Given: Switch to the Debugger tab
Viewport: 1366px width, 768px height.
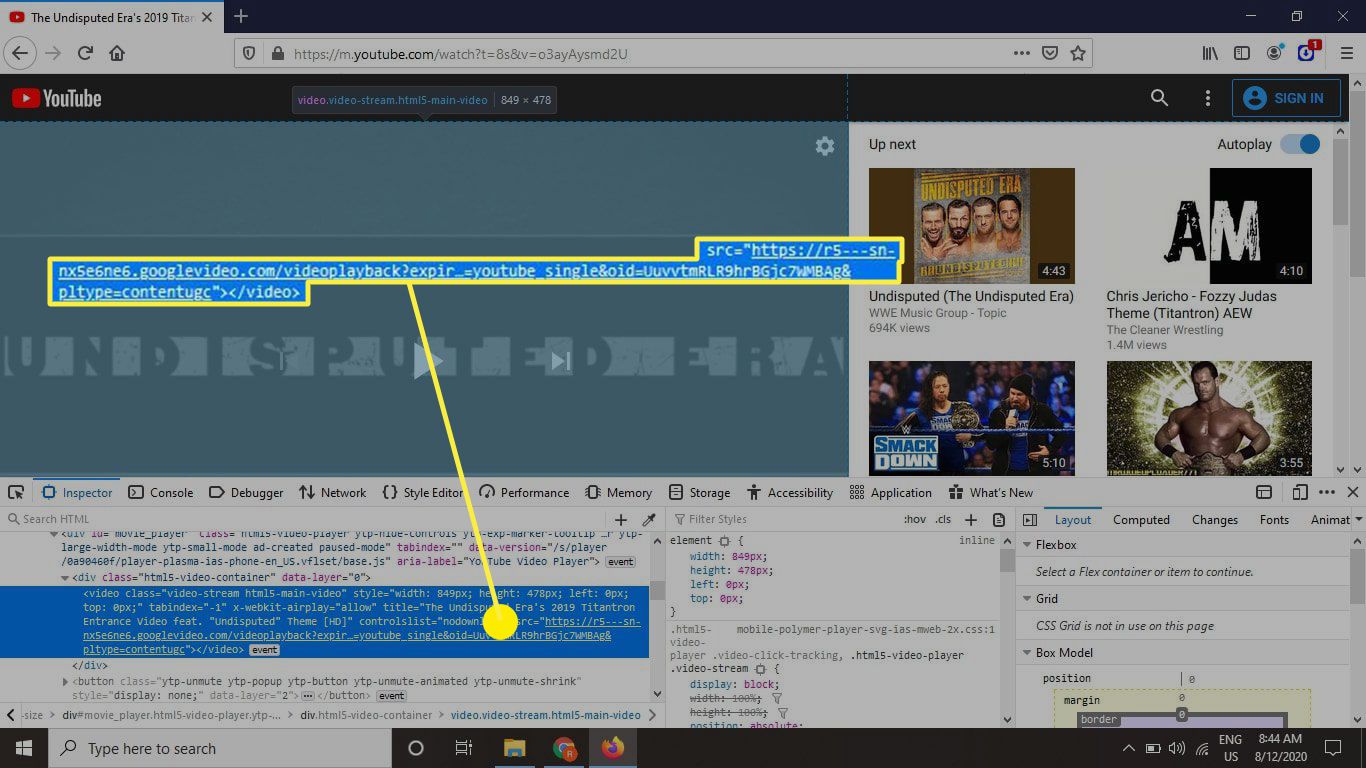Looking at the screenshot, I should pyautogui.click(x=246, y=492).
